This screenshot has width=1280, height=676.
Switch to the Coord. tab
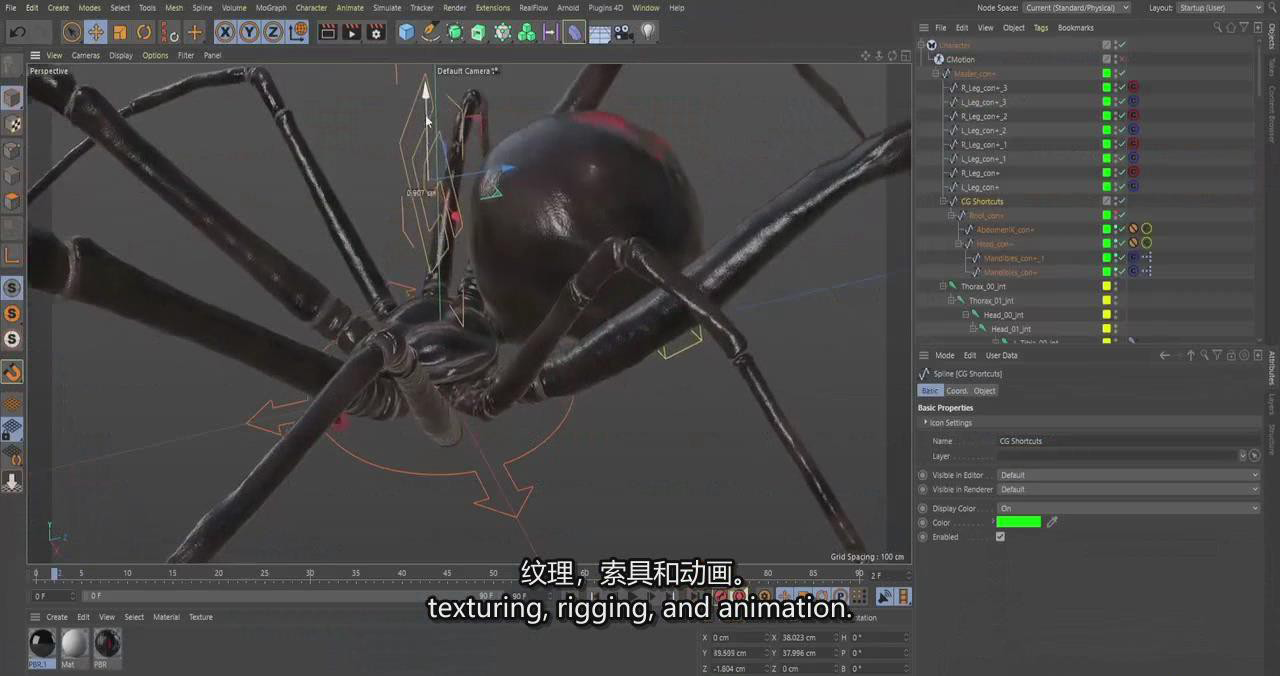[956, 391]
